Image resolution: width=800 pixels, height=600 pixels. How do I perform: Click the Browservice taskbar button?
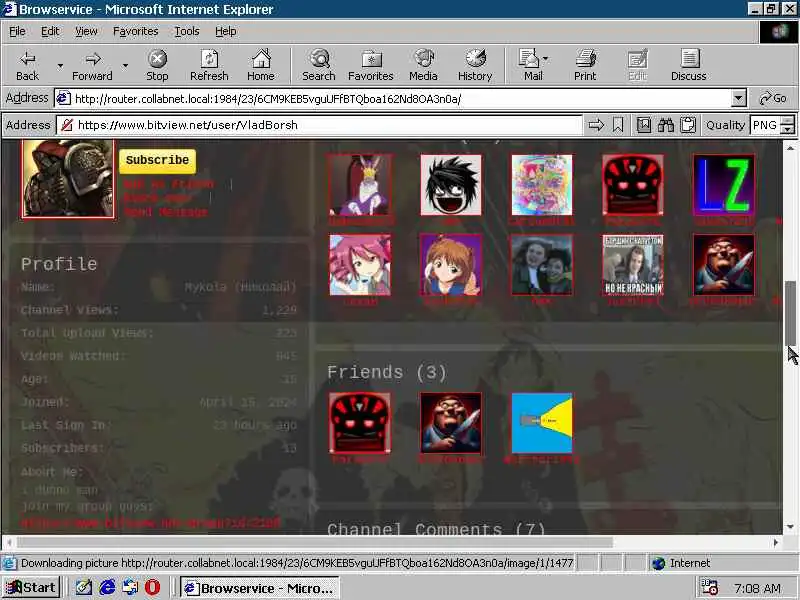point(260,588)
